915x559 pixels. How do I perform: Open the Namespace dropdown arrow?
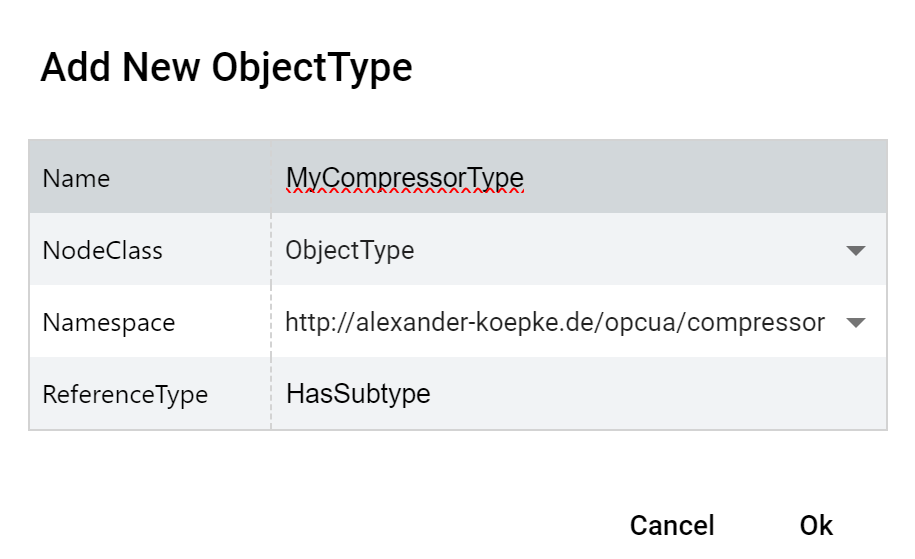[x=855, y=323]
